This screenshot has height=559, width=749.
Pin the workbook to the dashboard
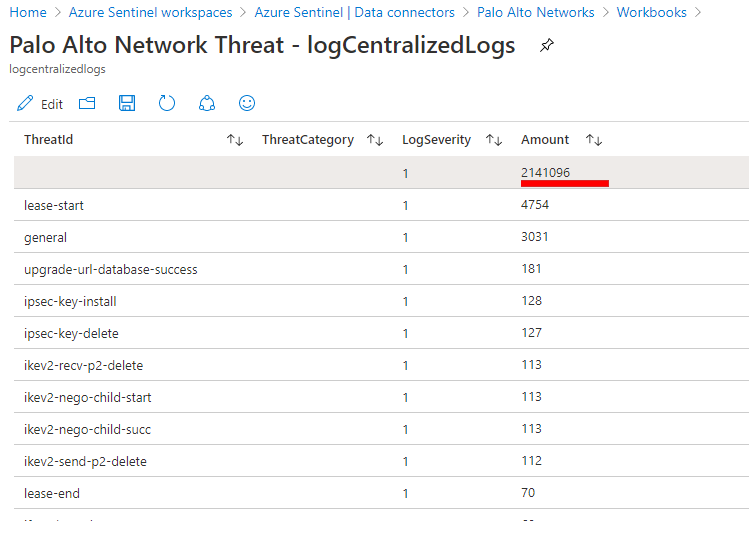[x=546, y=45]
